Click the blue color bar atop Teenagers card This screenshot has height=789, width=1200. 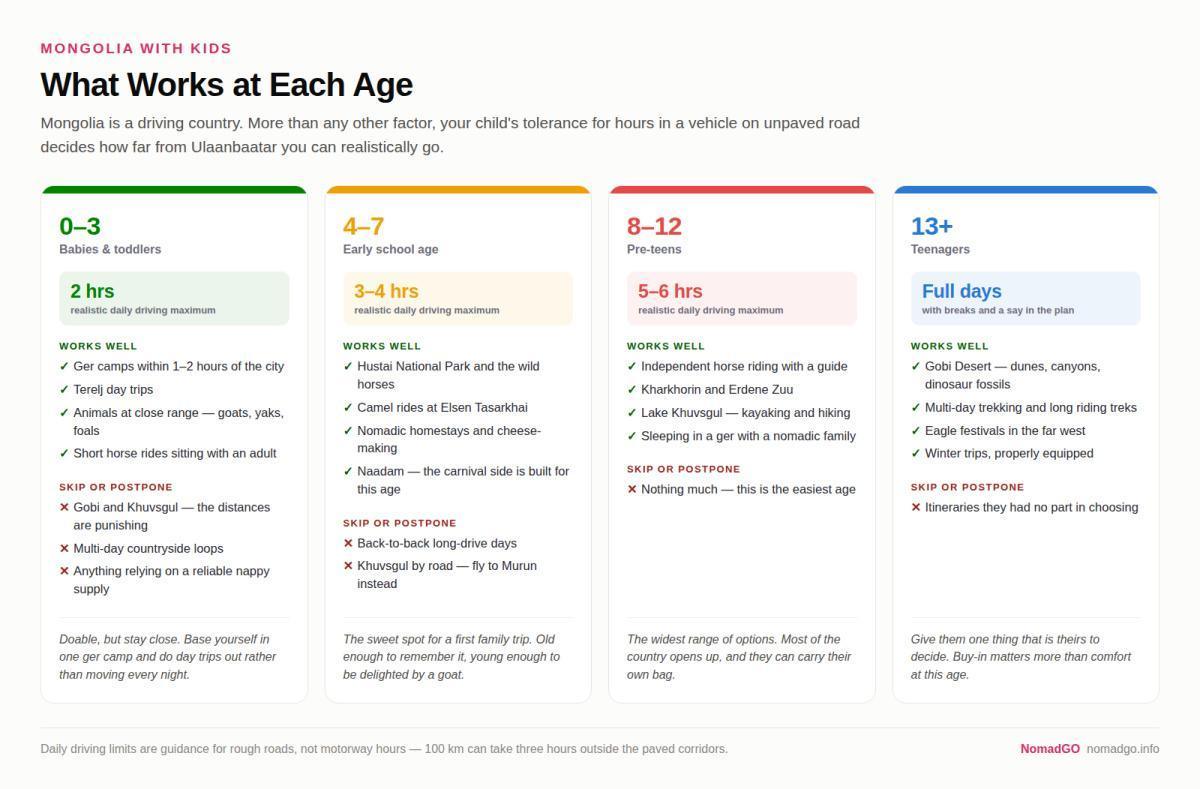[1025, 189]
